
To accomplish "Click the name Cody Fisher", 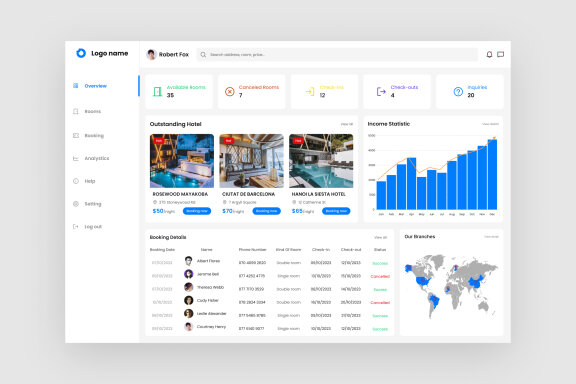I will (208, 301).
